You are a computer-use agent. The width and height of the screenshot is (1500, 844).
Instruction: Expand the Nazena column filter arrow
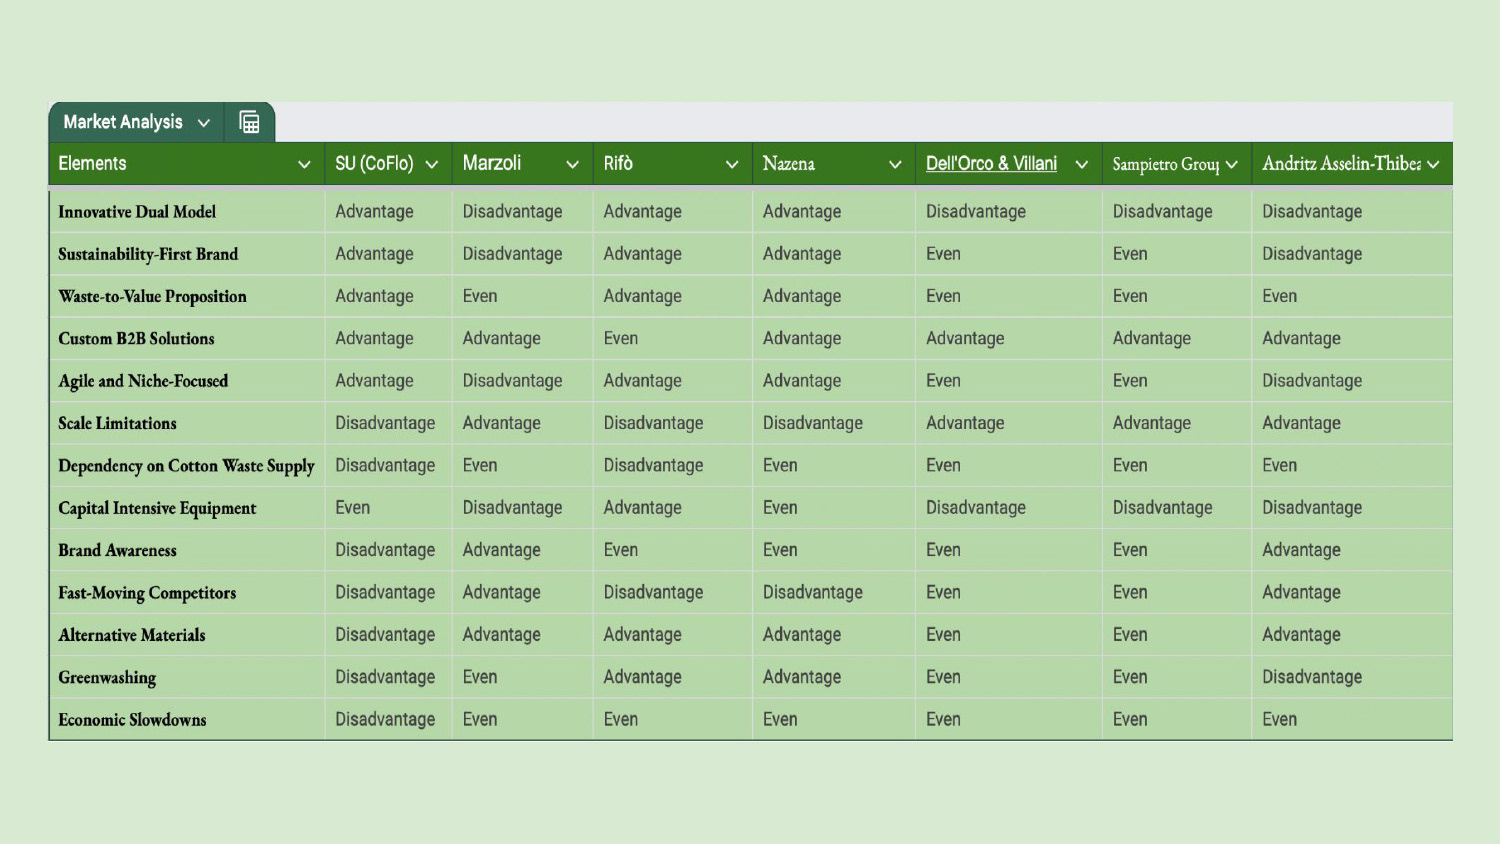point(895,164)
